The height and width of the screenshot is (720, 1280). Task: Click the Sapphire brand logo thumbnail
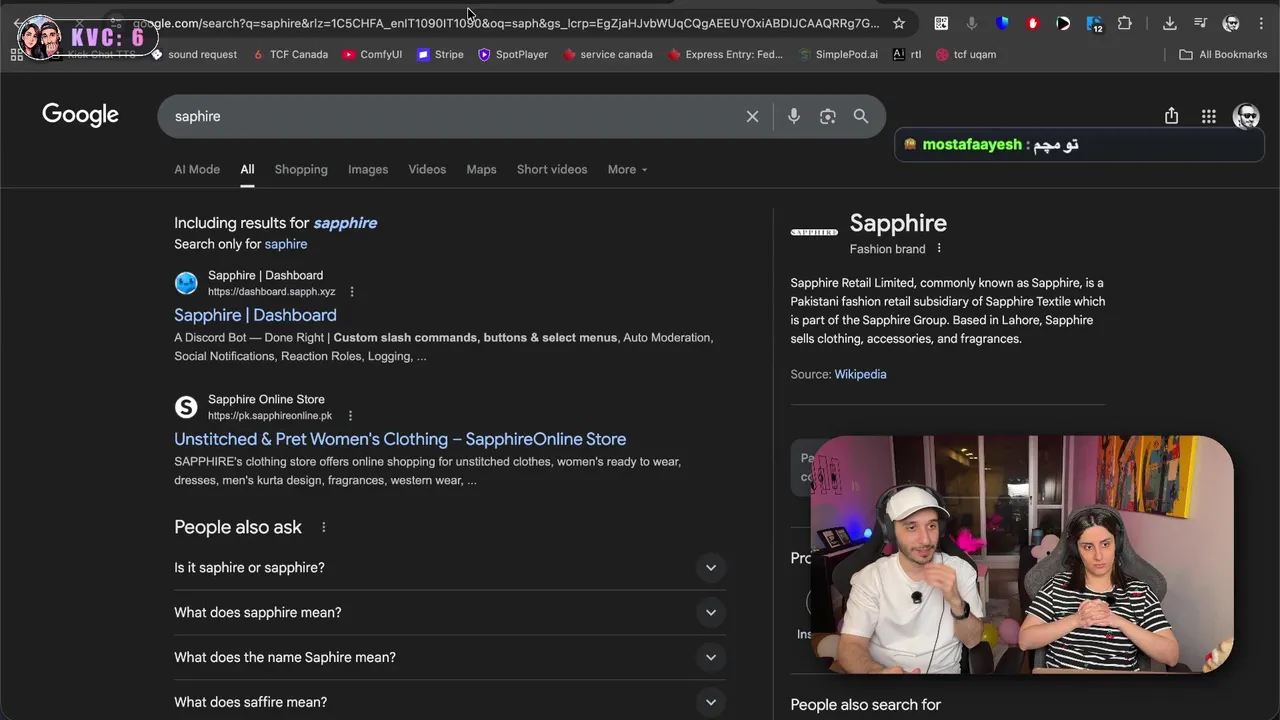814,232
